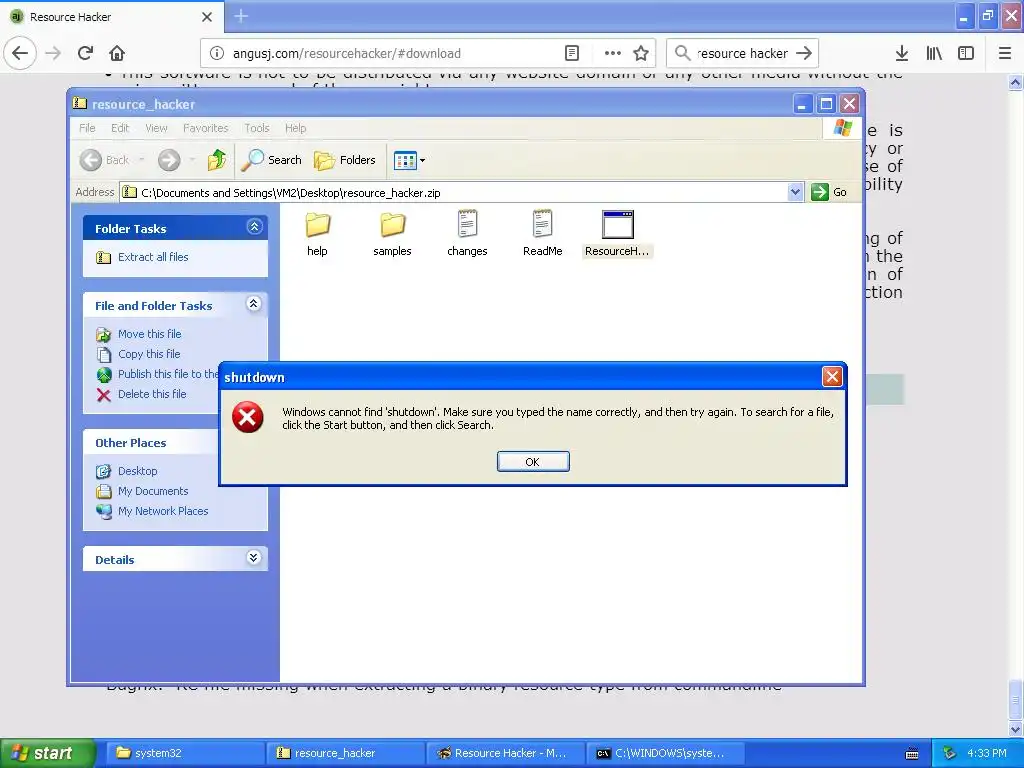Bookmark this page with the star

tap(641, 54)
